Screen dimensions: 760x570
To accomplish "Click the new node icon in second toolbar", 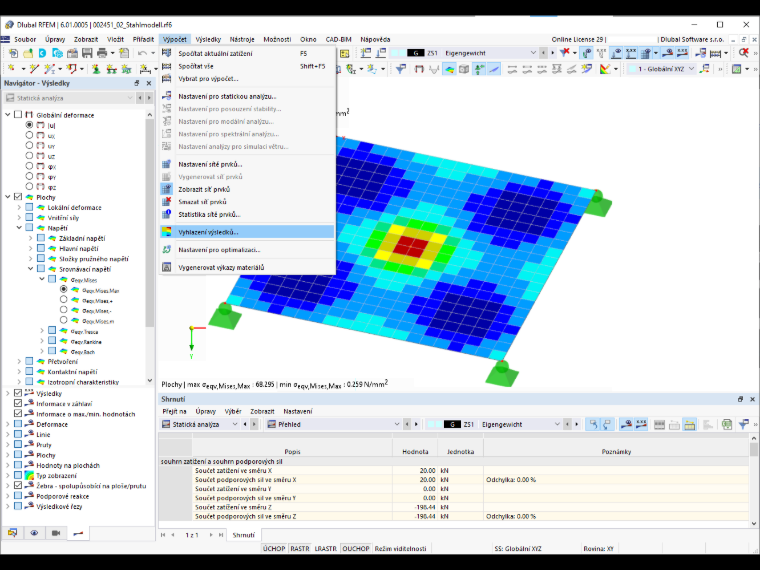I will coord(12,69).
